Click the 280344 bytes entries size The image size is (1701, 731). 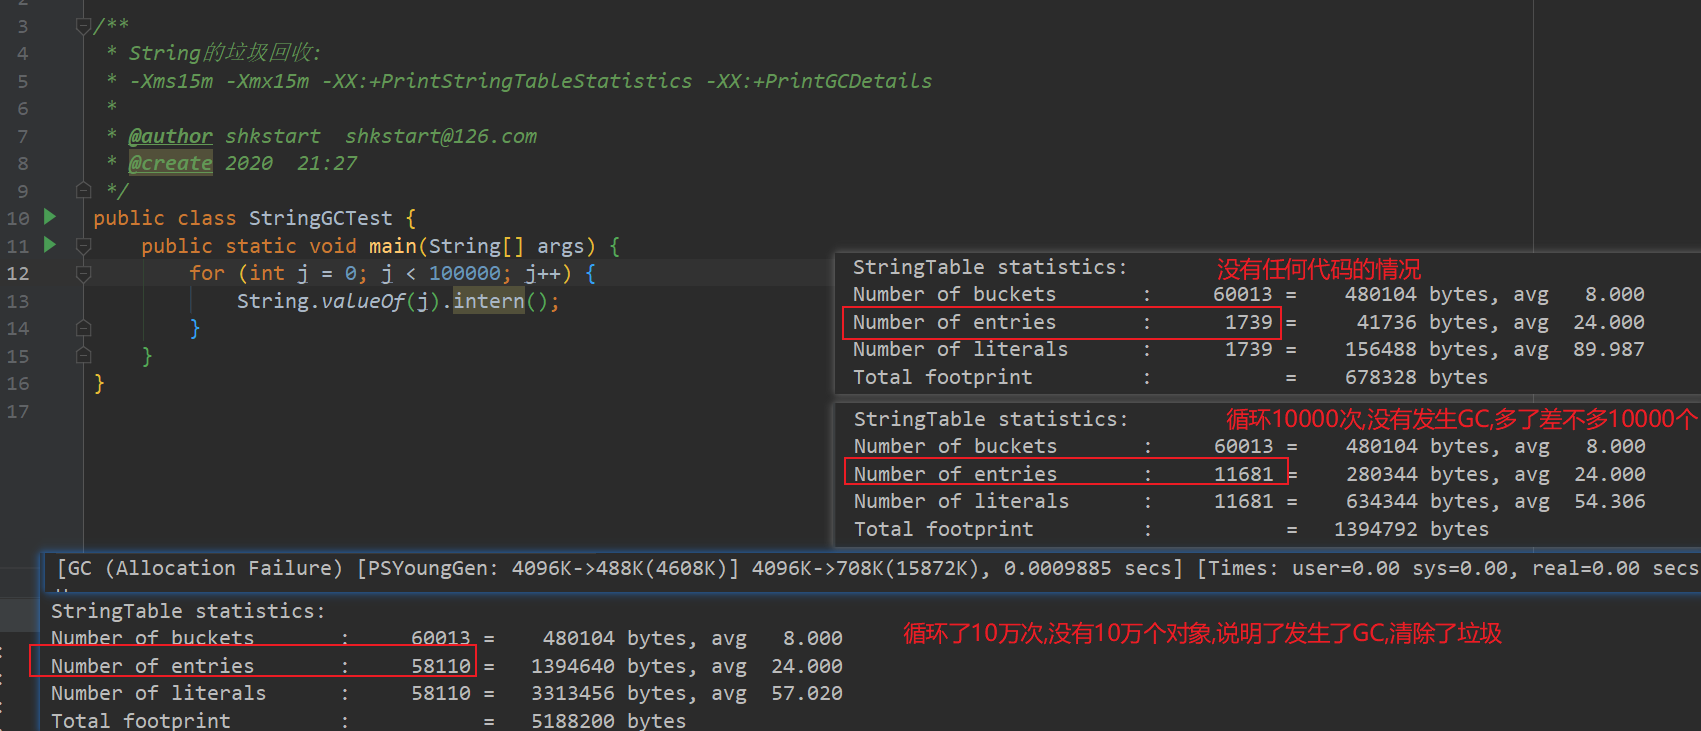[1423, 474]
